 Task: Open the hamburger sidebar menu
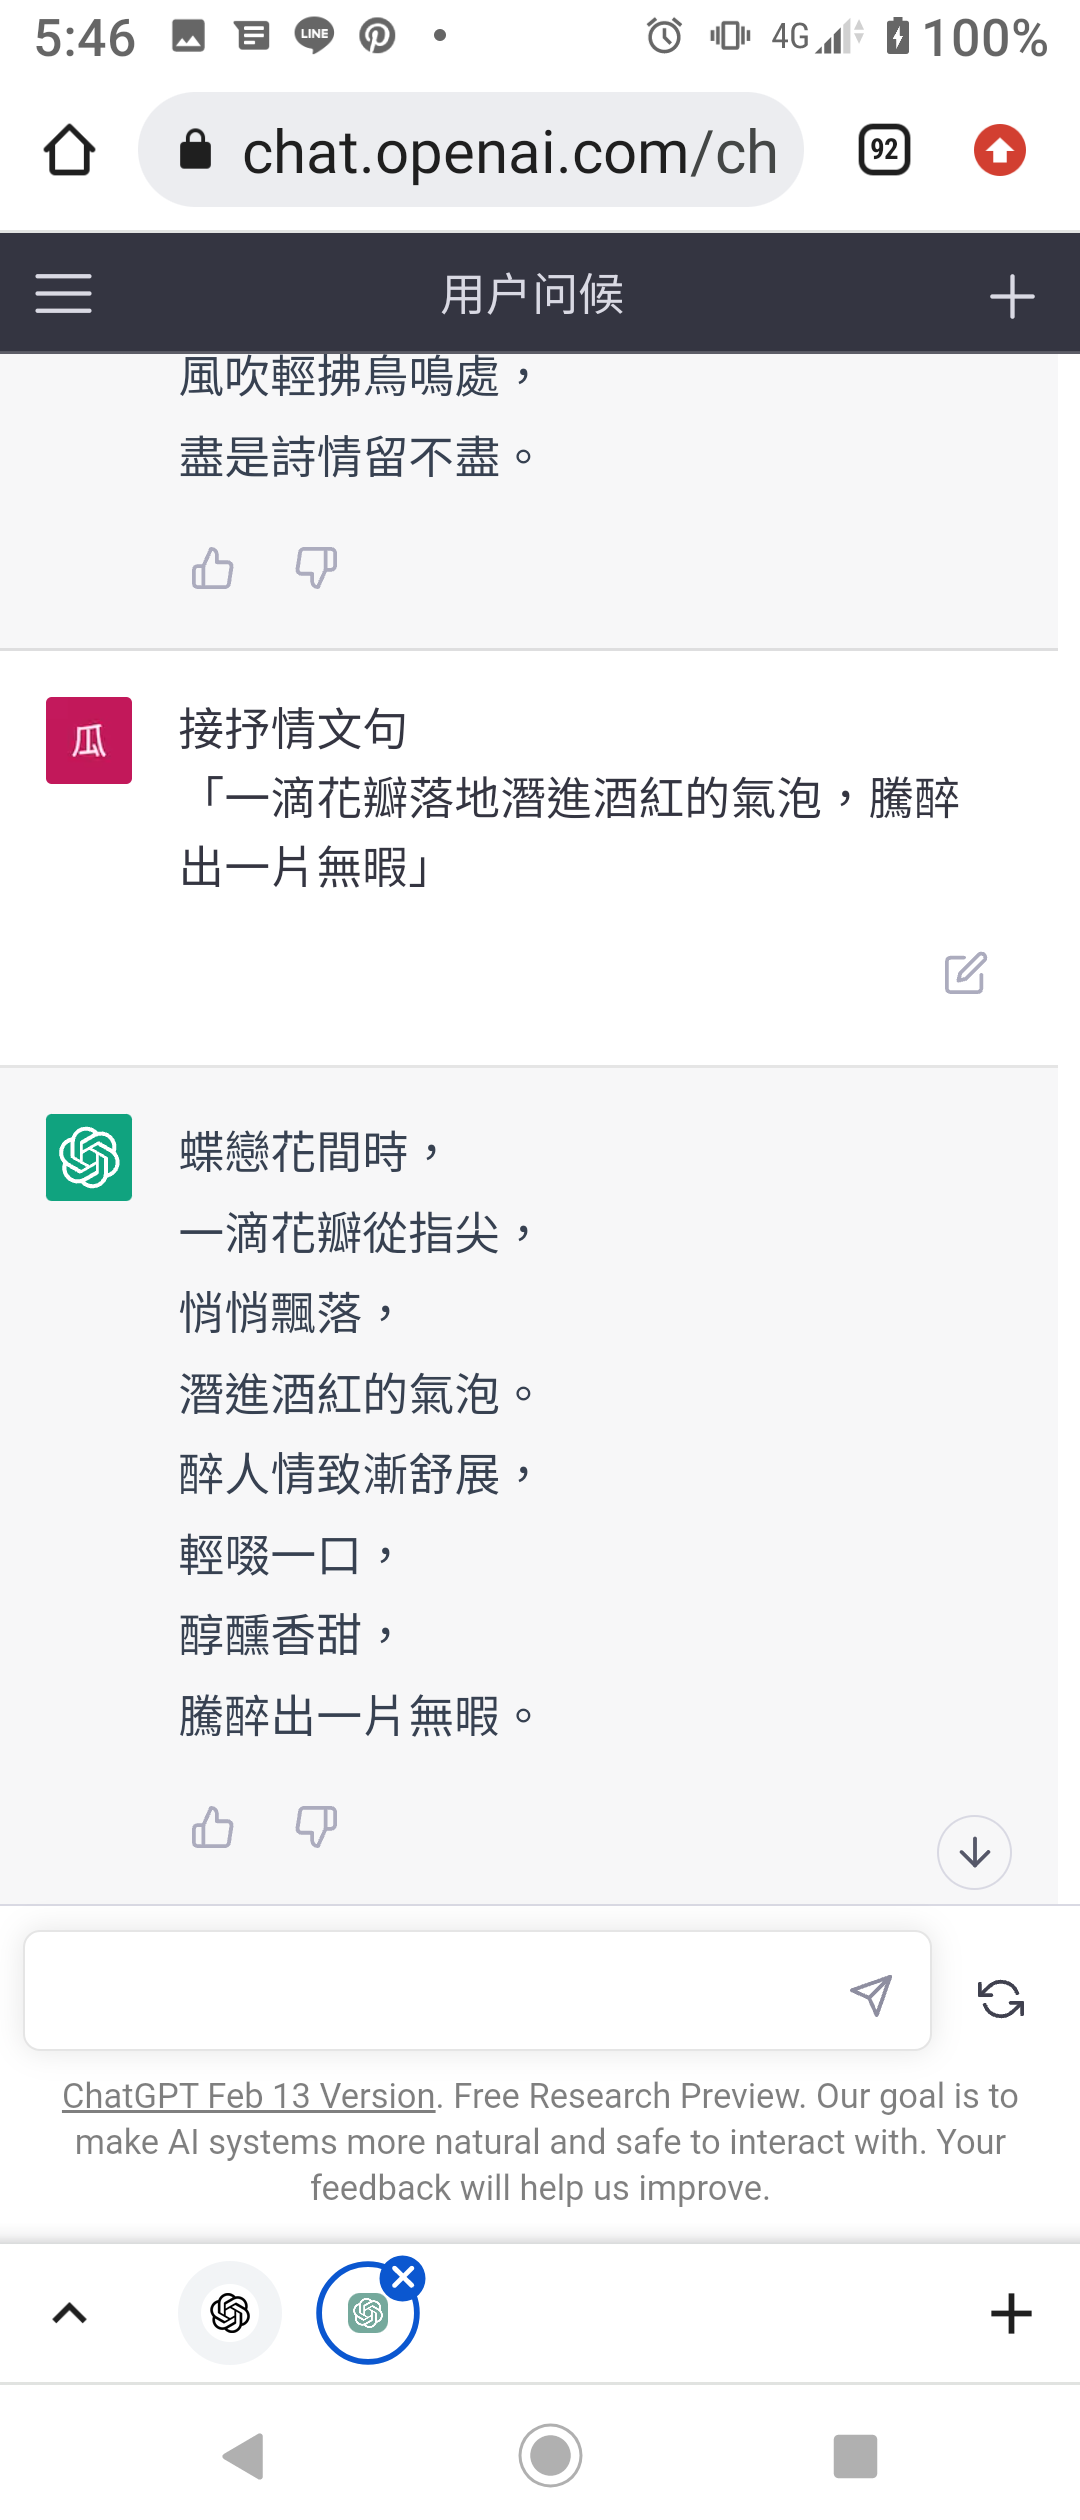[63, 294]
